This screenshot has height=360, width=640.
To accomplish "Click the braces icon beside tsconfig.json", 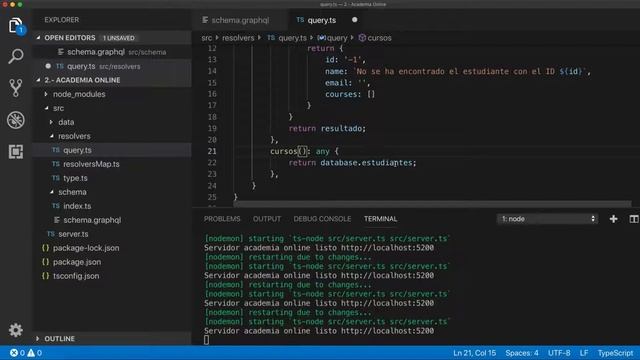I will [x=45, y=276].
